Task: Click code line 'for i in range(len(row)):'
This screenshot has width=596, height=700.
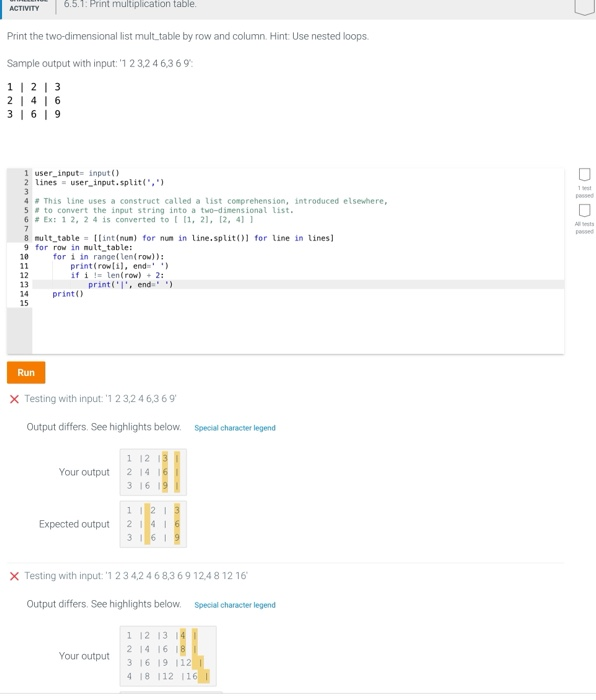Action: click(108, 257)
